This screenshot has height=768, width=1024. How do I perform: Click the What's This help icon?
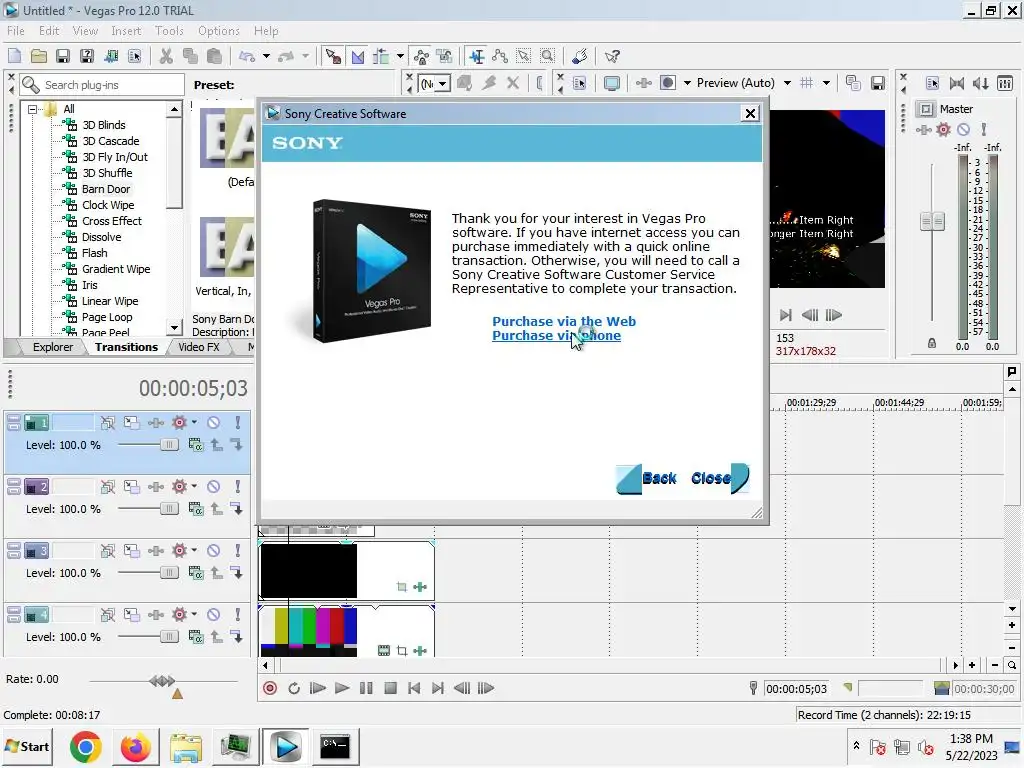[612, 56]
